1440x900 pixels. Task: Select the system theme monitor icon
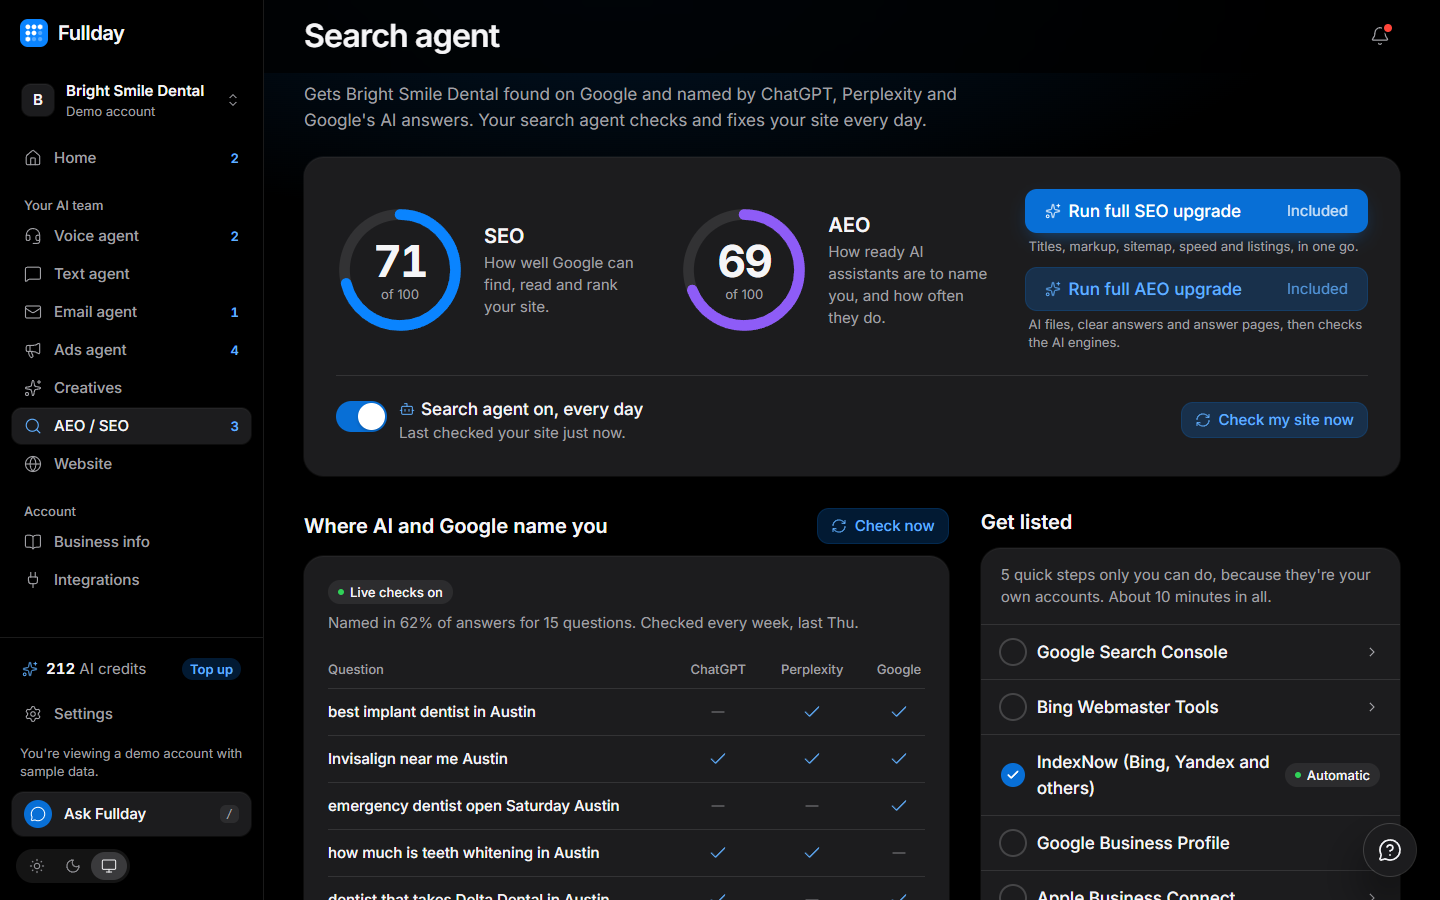click(109, 866)
